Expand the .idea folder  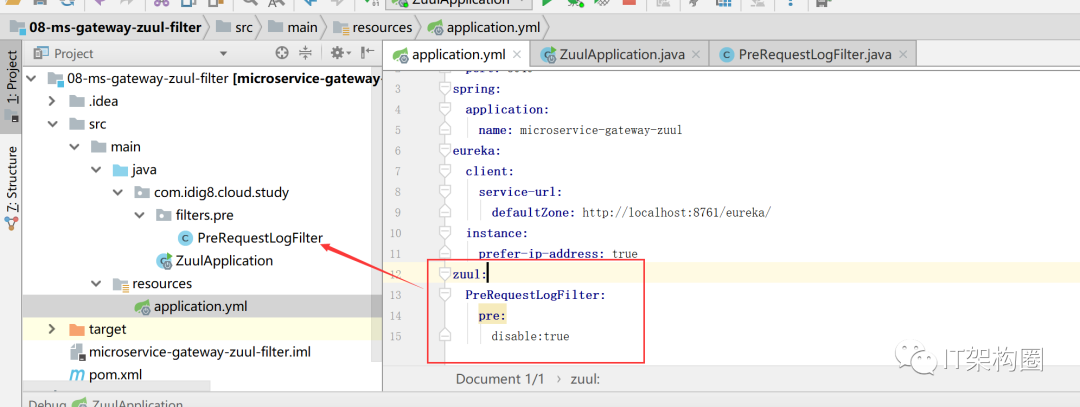(x=52, y=101)
